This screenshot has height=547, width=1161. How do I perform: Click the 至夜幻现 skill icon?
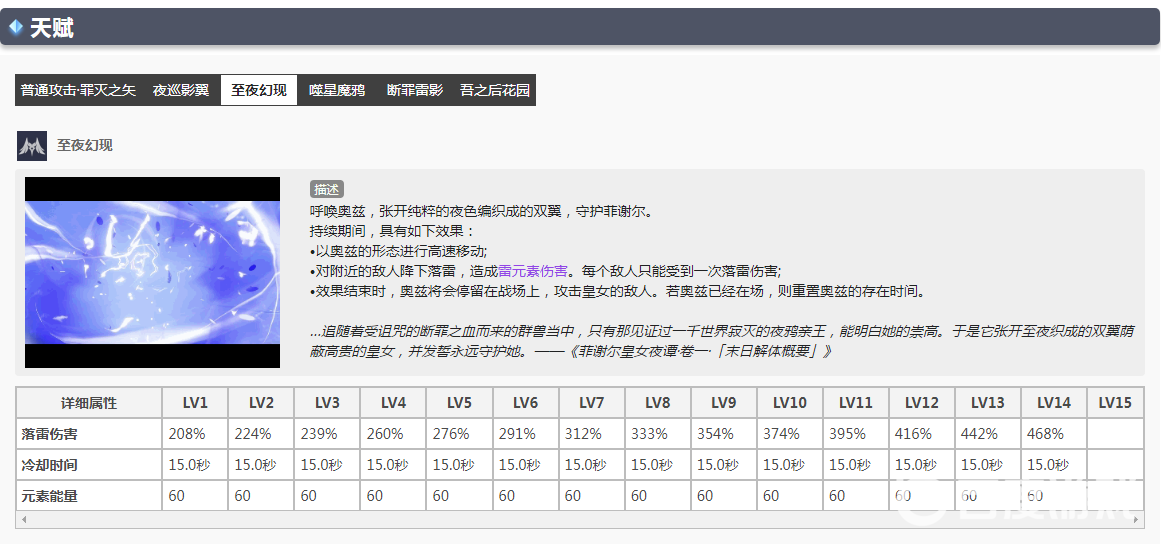click(x=32, y=146)
